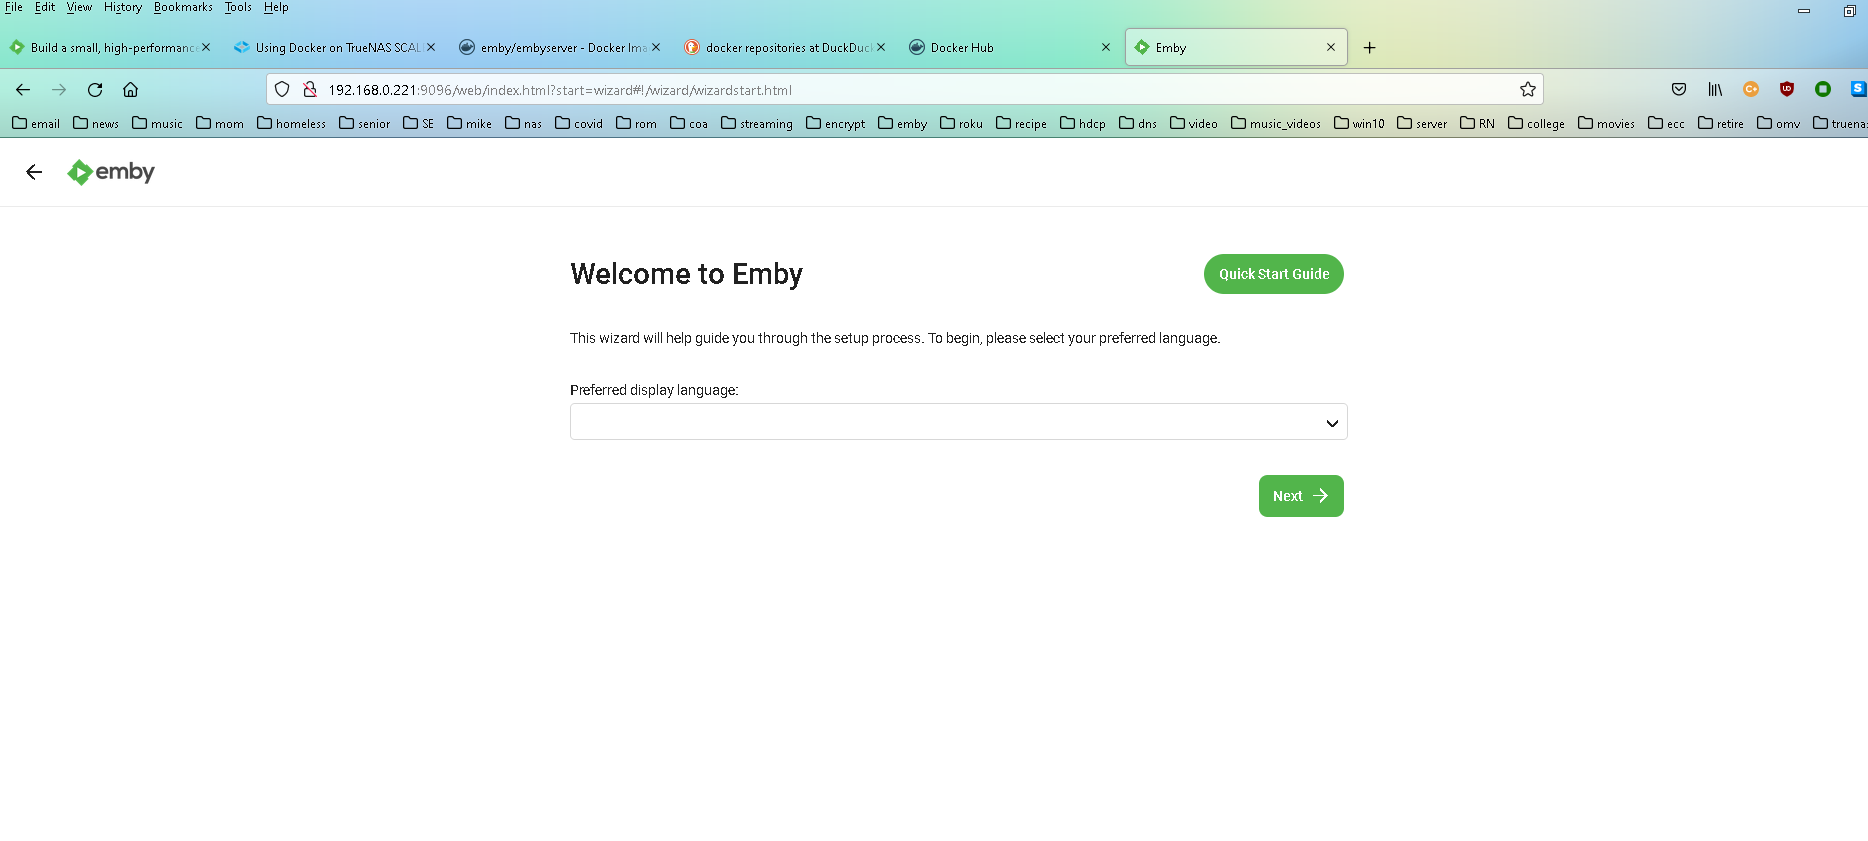Open the recipe bookmarks folder

coord(1022,123)
